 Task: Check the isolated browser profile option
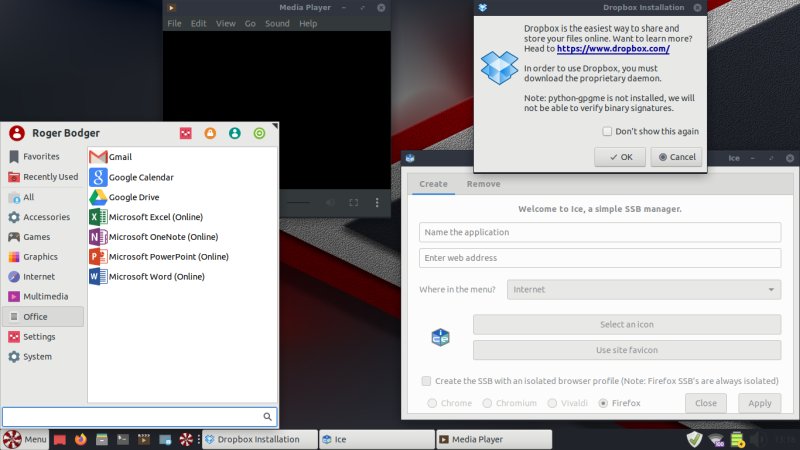427,381
